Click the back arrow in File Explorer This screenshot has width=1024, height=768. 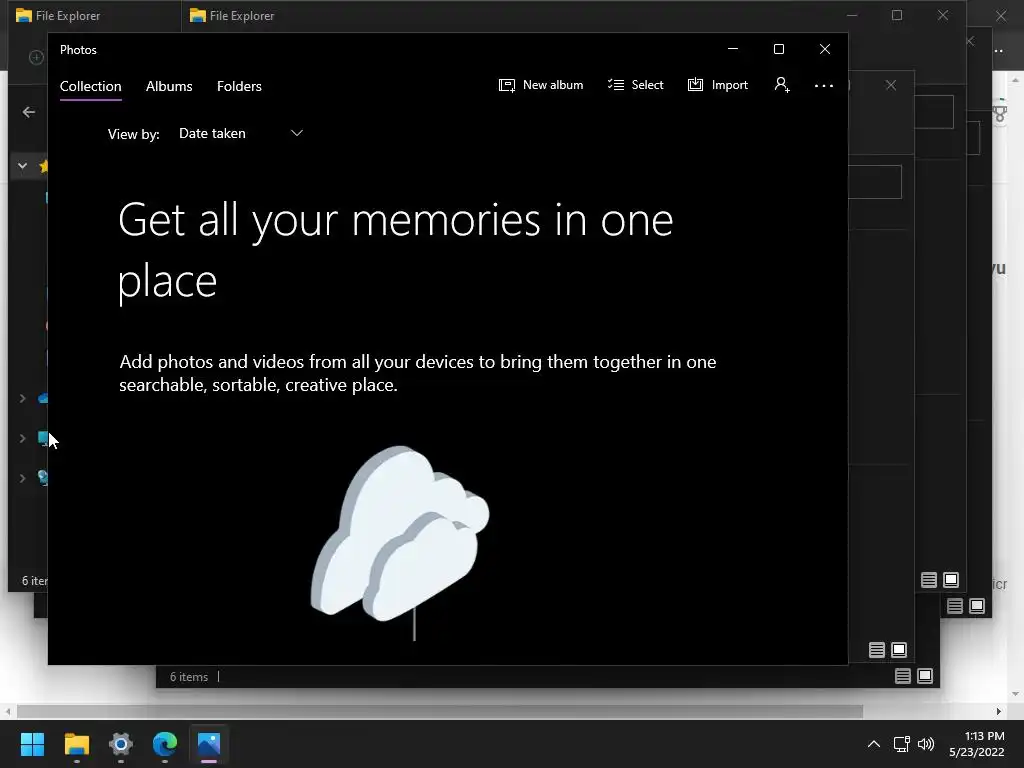[29, 112]
